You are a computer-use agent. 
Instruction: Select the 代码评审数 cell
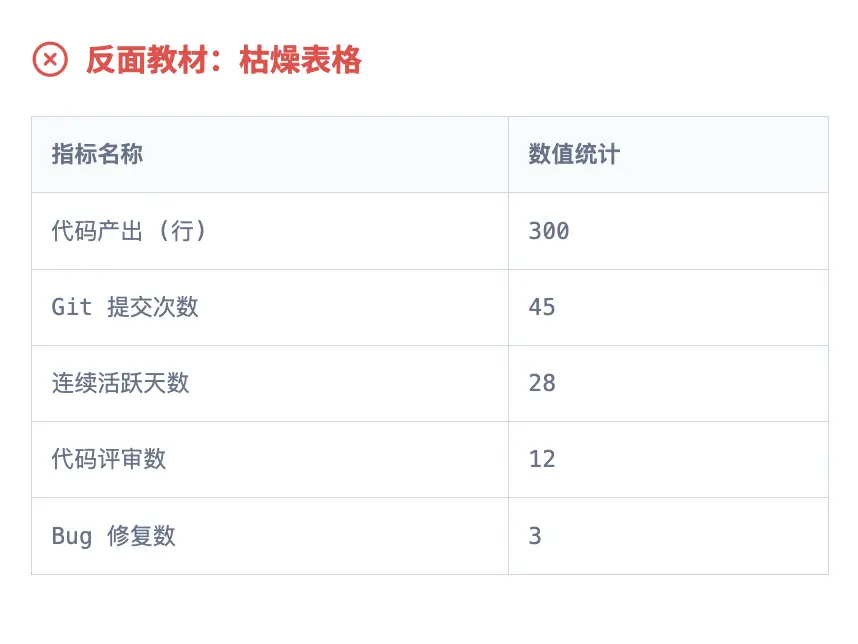coord(109,459)
